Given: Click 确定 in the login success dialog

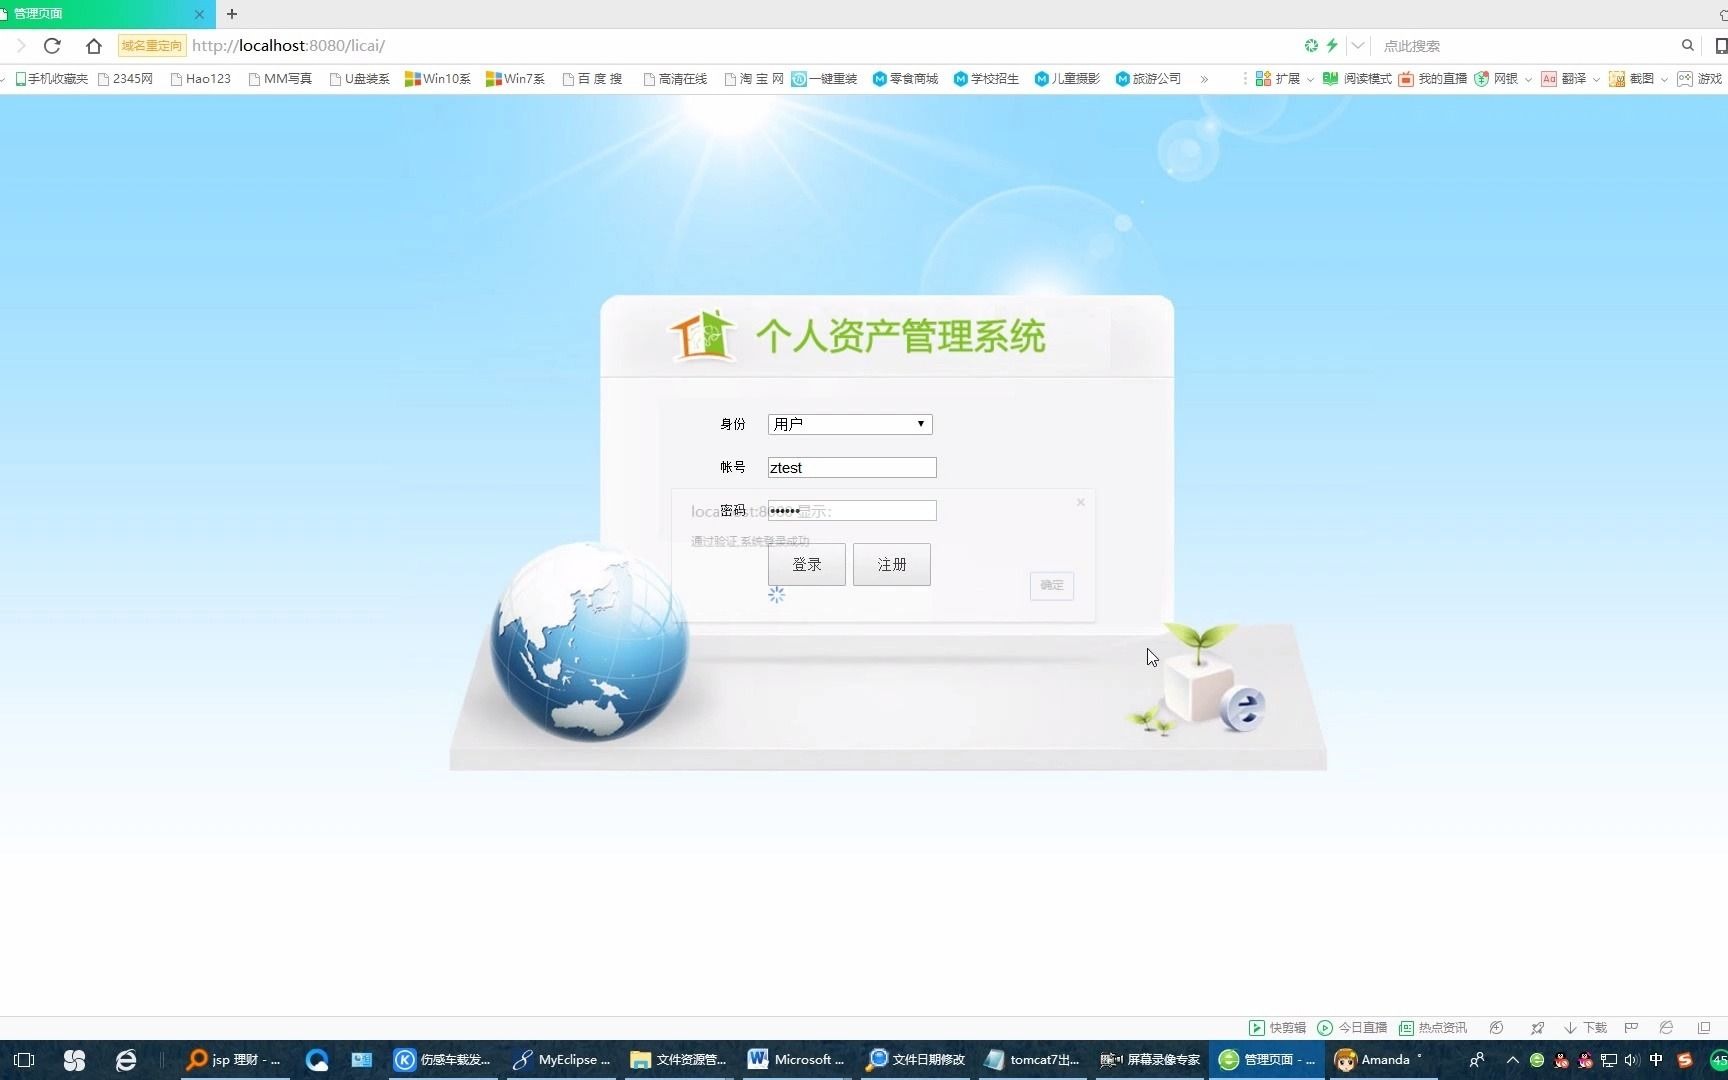Looking at the screenshot, I should click(1051, 585).
